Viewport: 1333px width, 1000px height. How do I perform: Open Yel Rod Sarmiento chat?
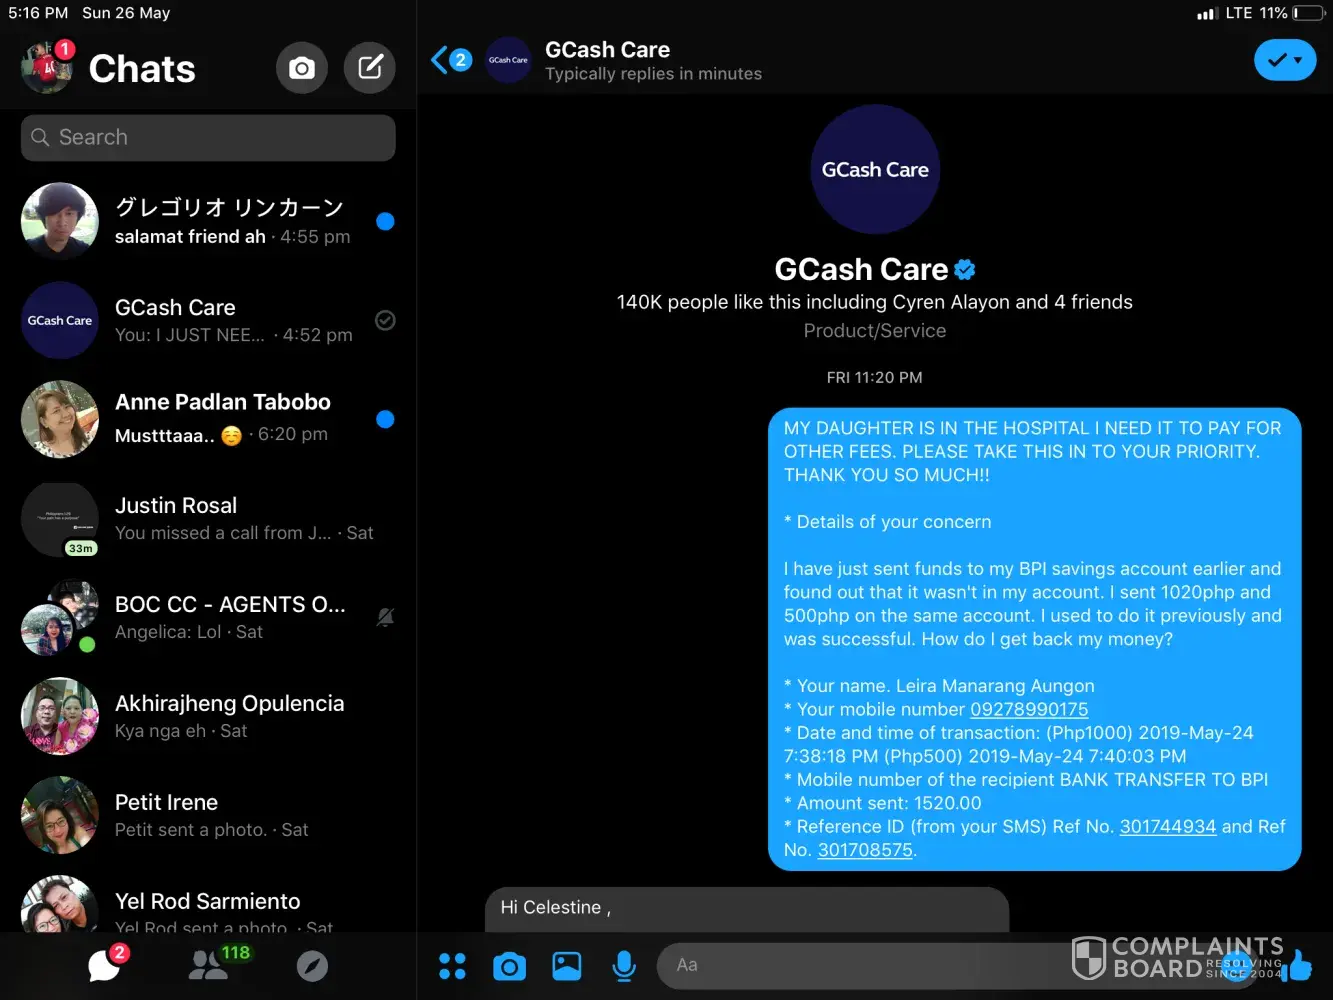pos(208,903)
